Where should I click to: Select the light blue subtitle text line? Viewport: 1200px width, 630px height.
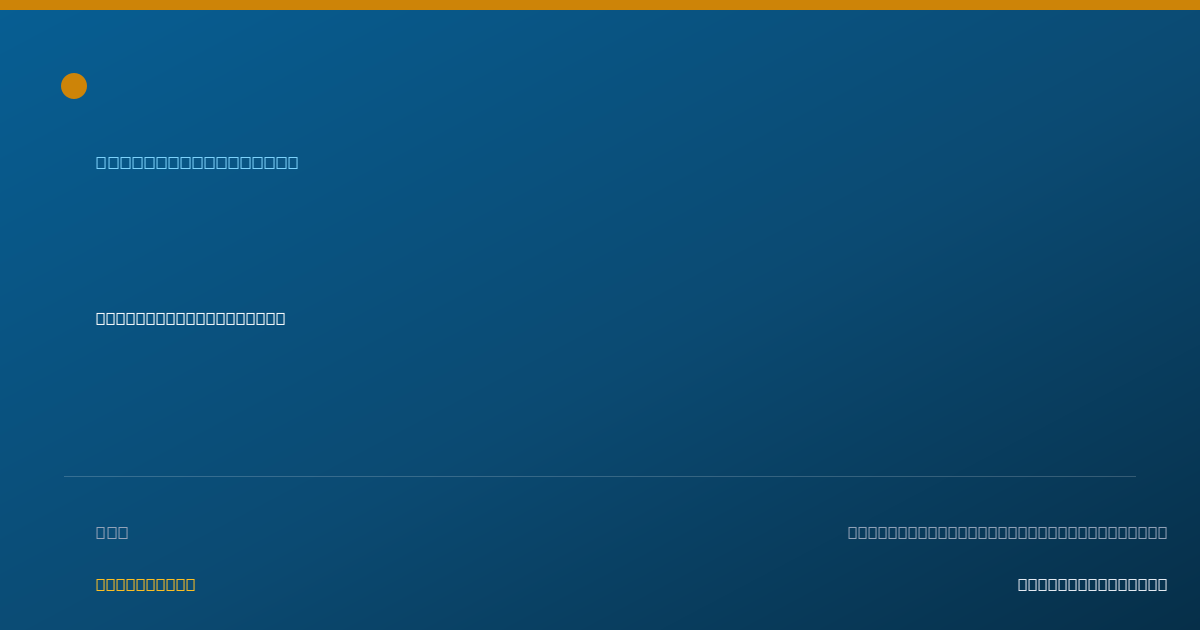tap(197, 163)
